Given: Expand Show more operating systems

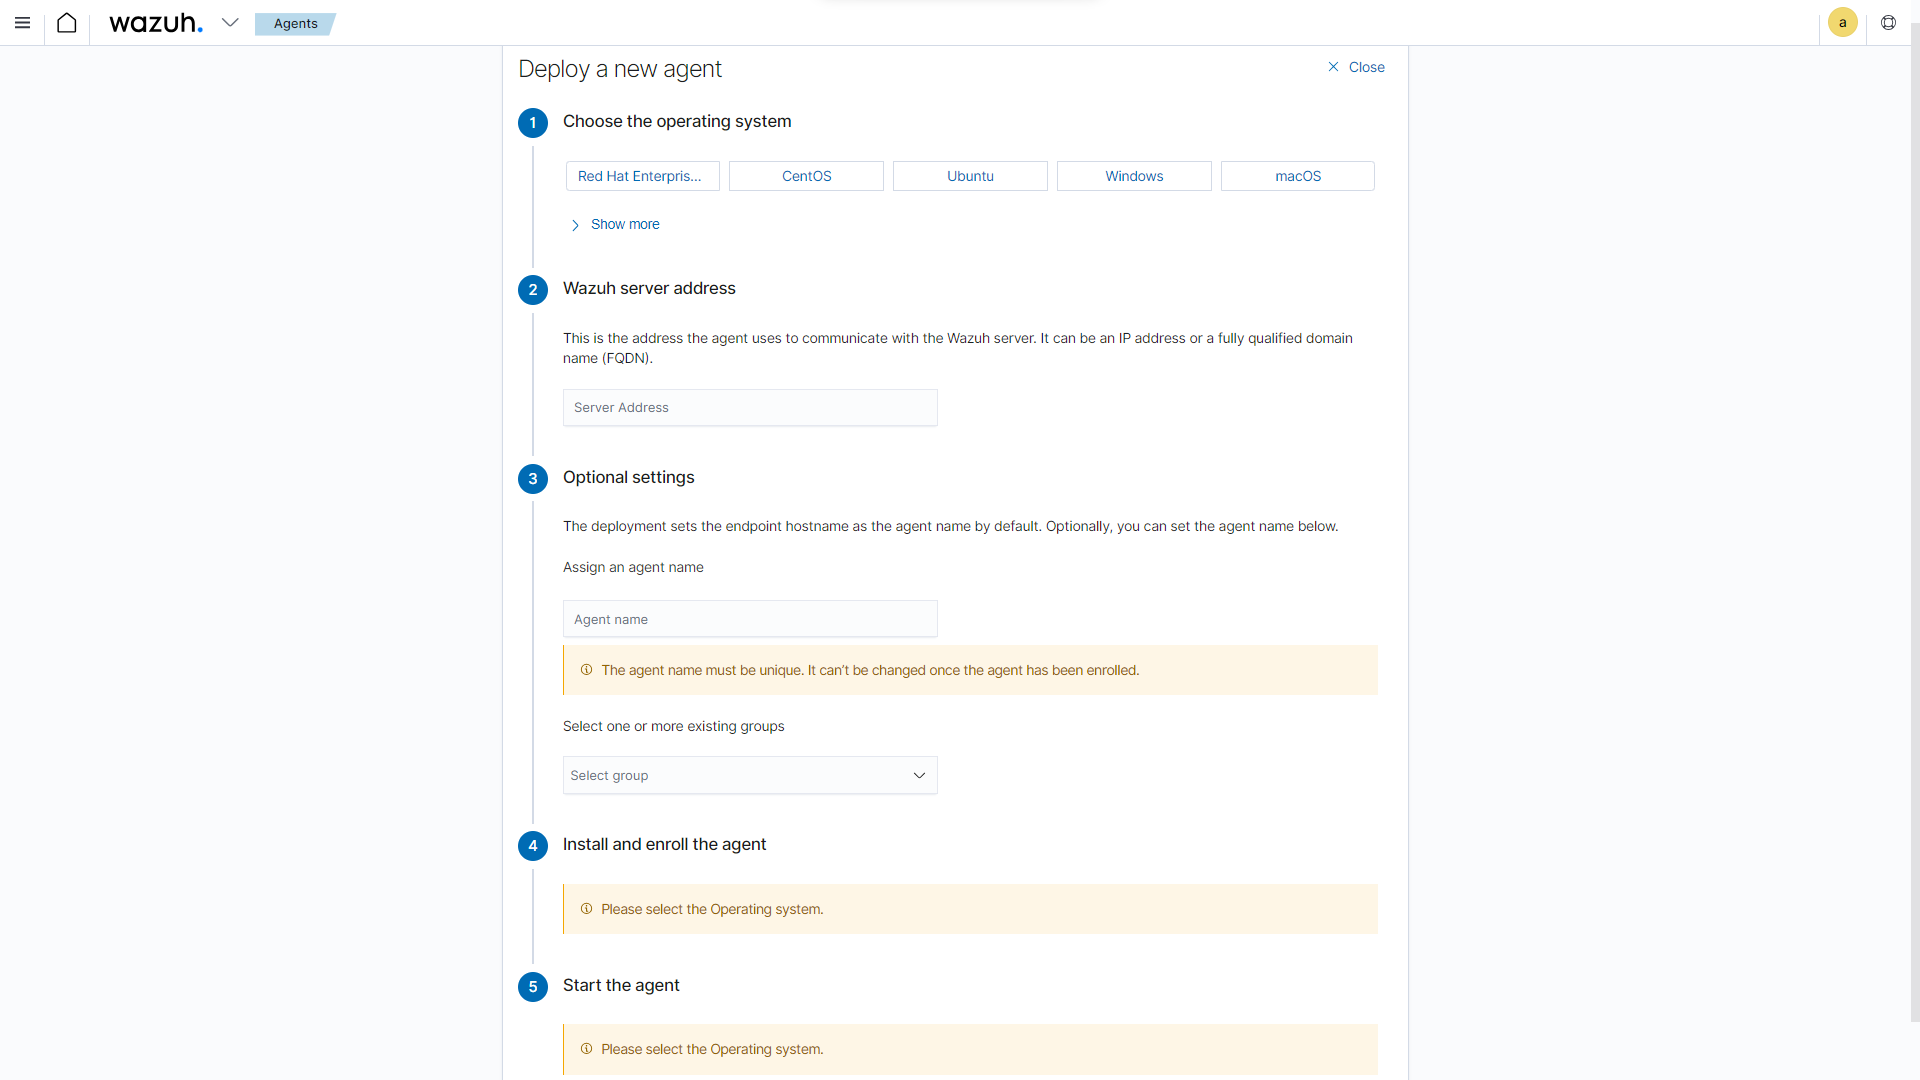Looking at the screenshot, I should (614, 224).
